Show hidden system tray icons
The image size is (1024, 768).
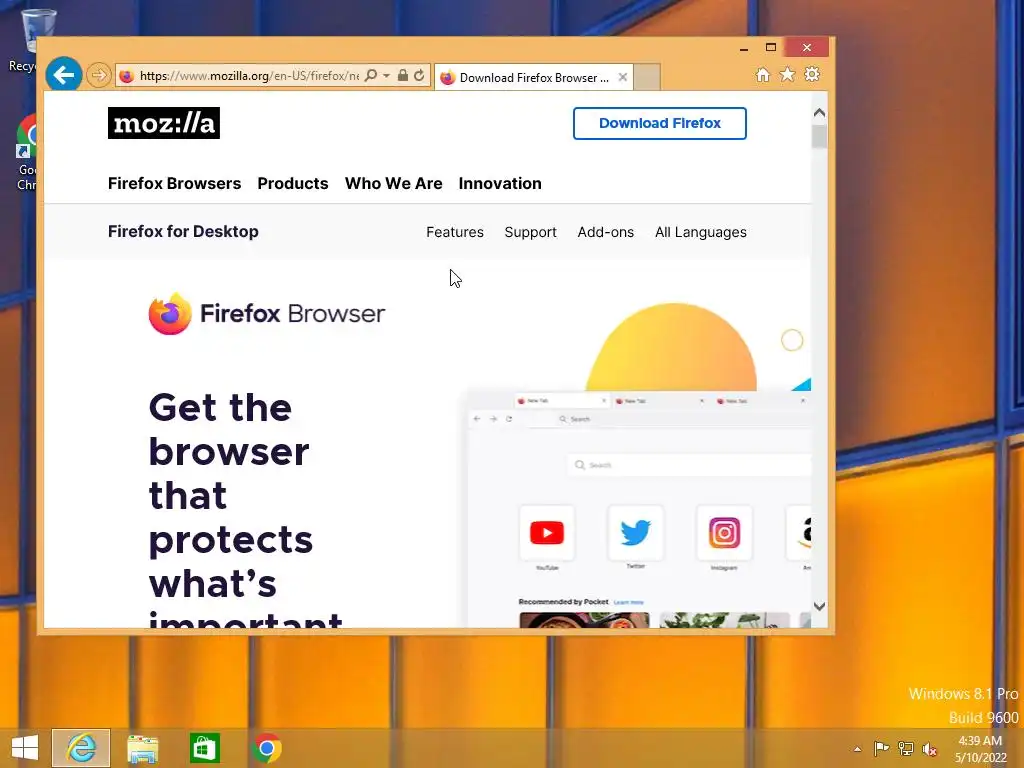click(x=857, y=749)
